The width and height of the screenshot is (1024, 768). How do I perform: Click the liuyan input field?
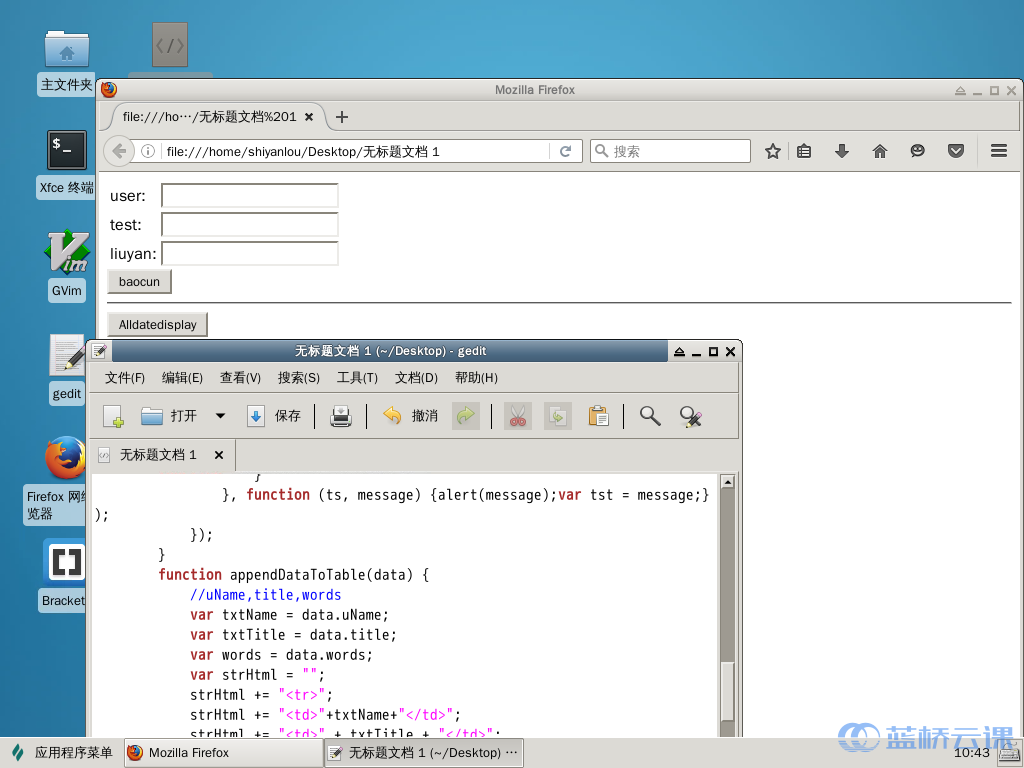click(x=249, y=253)
